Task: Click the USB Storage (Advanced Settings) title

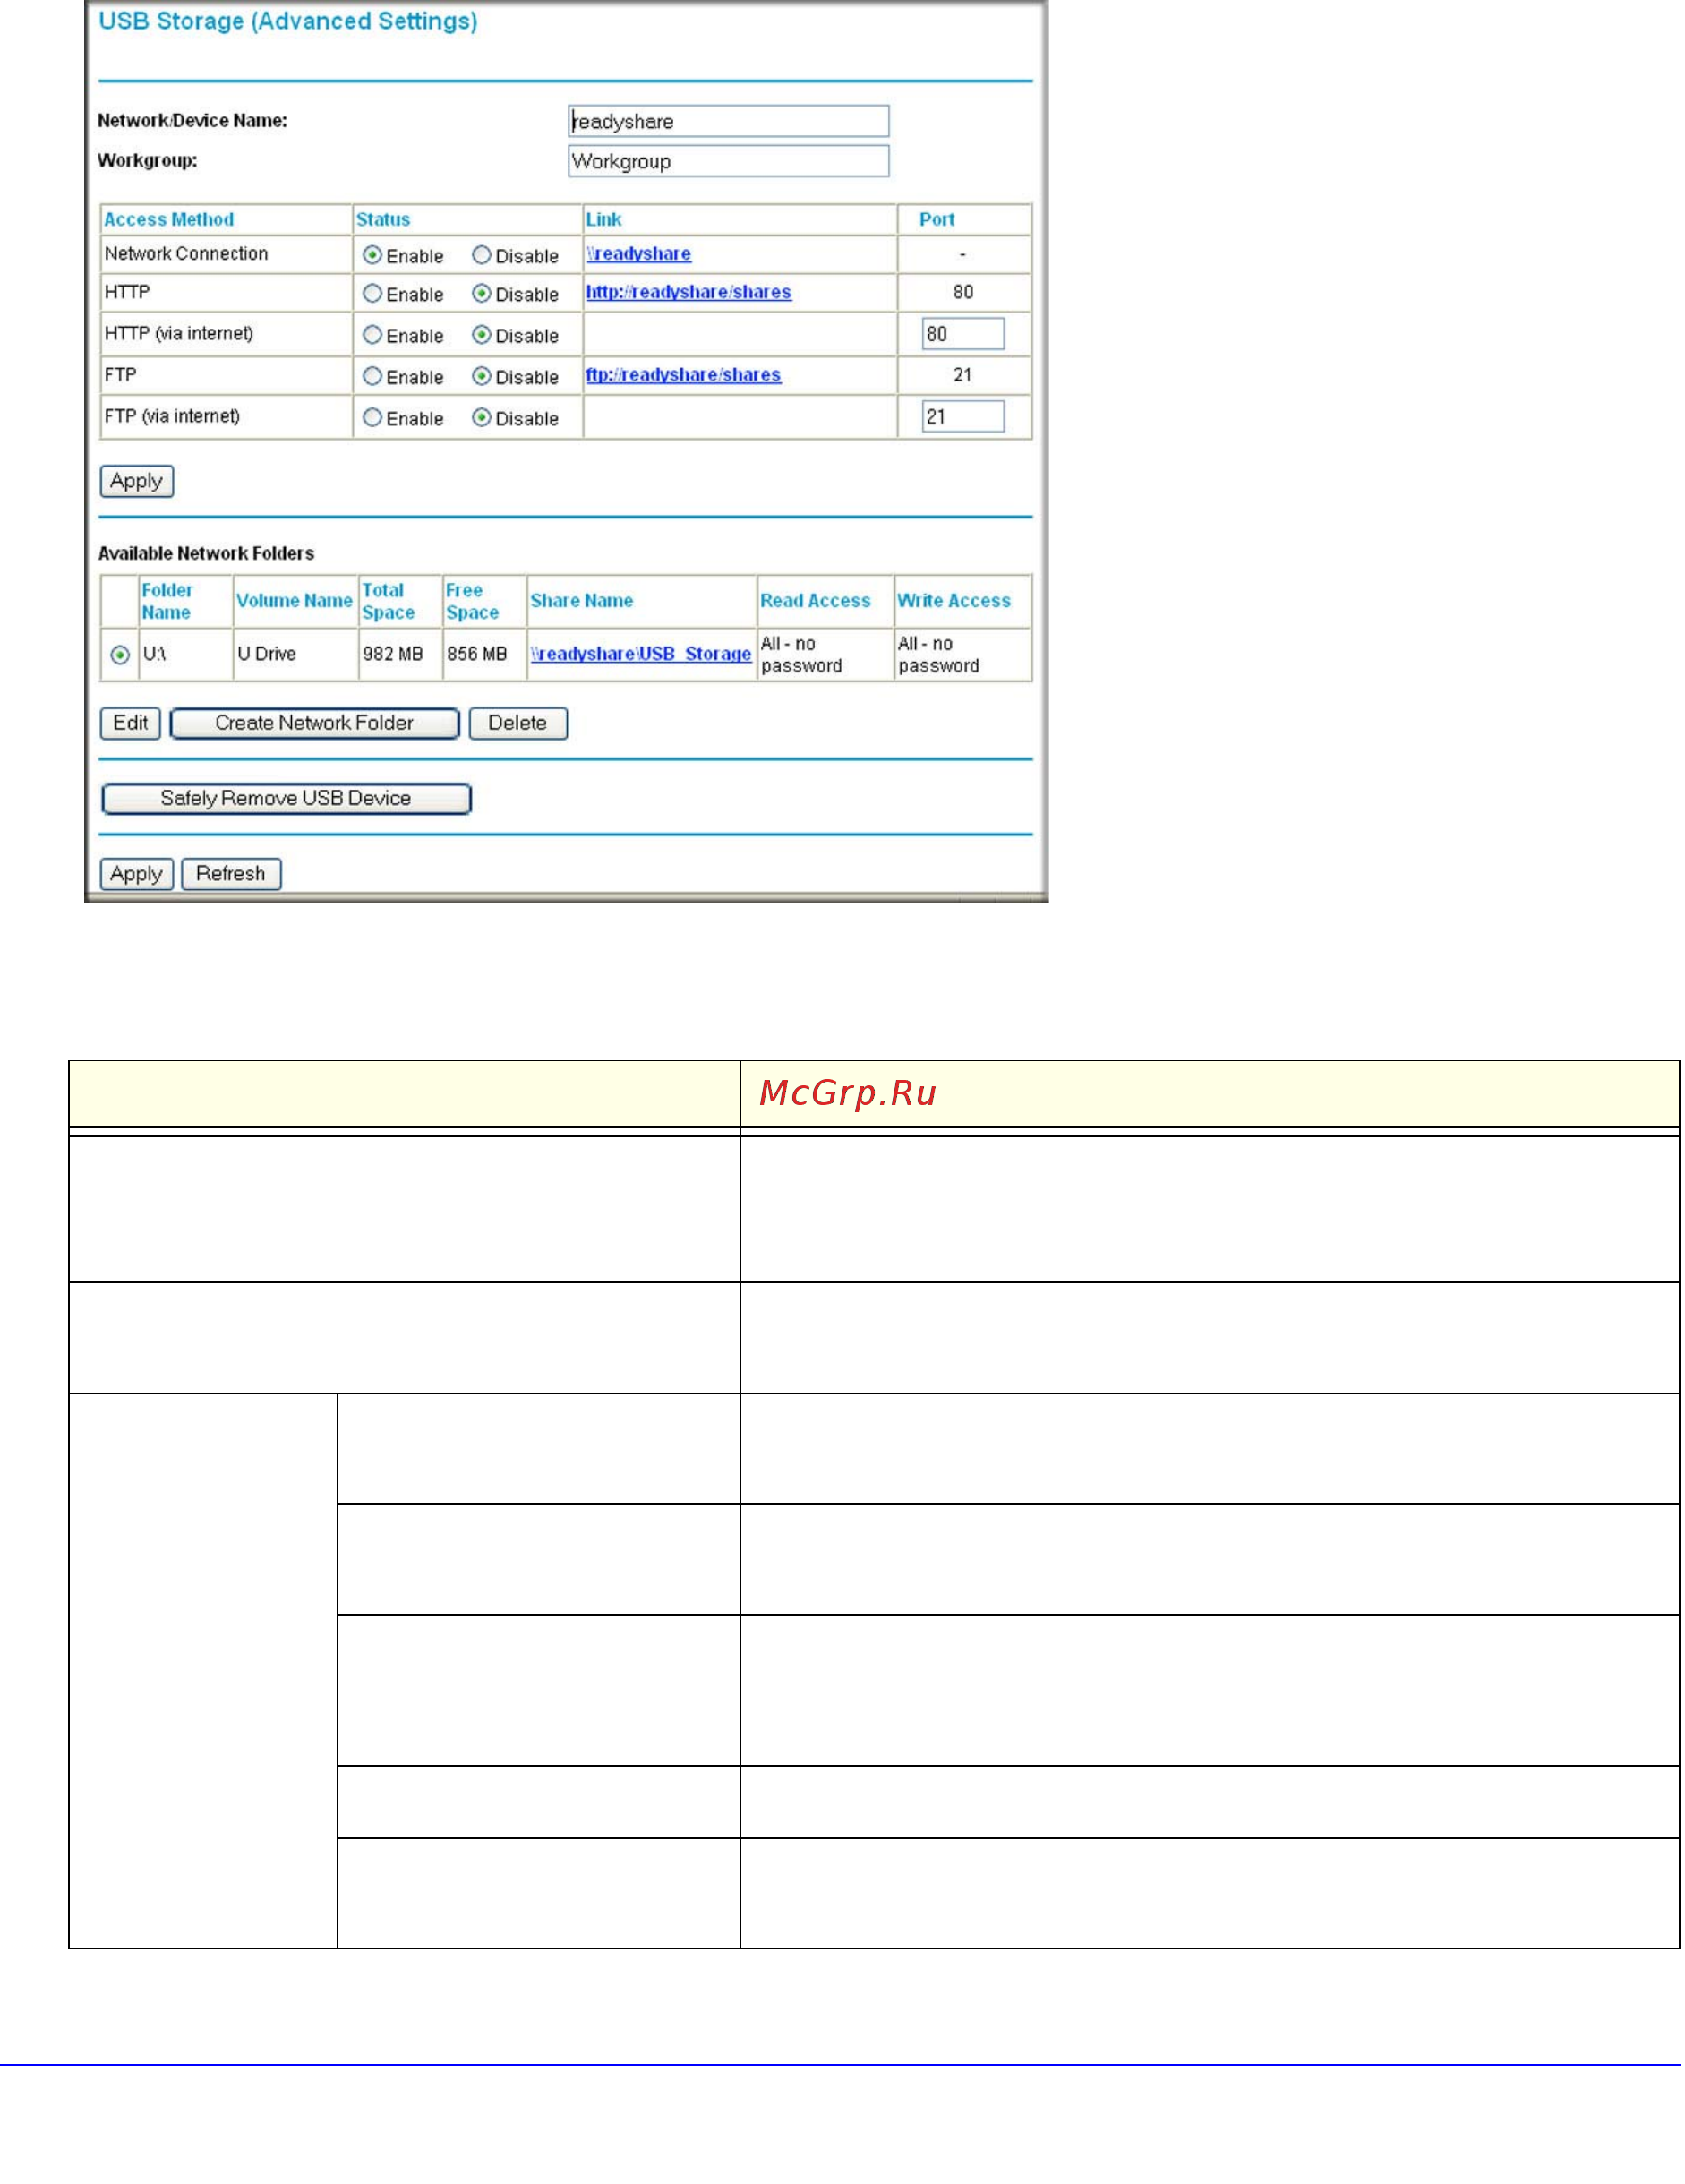Action: (288, 21)
